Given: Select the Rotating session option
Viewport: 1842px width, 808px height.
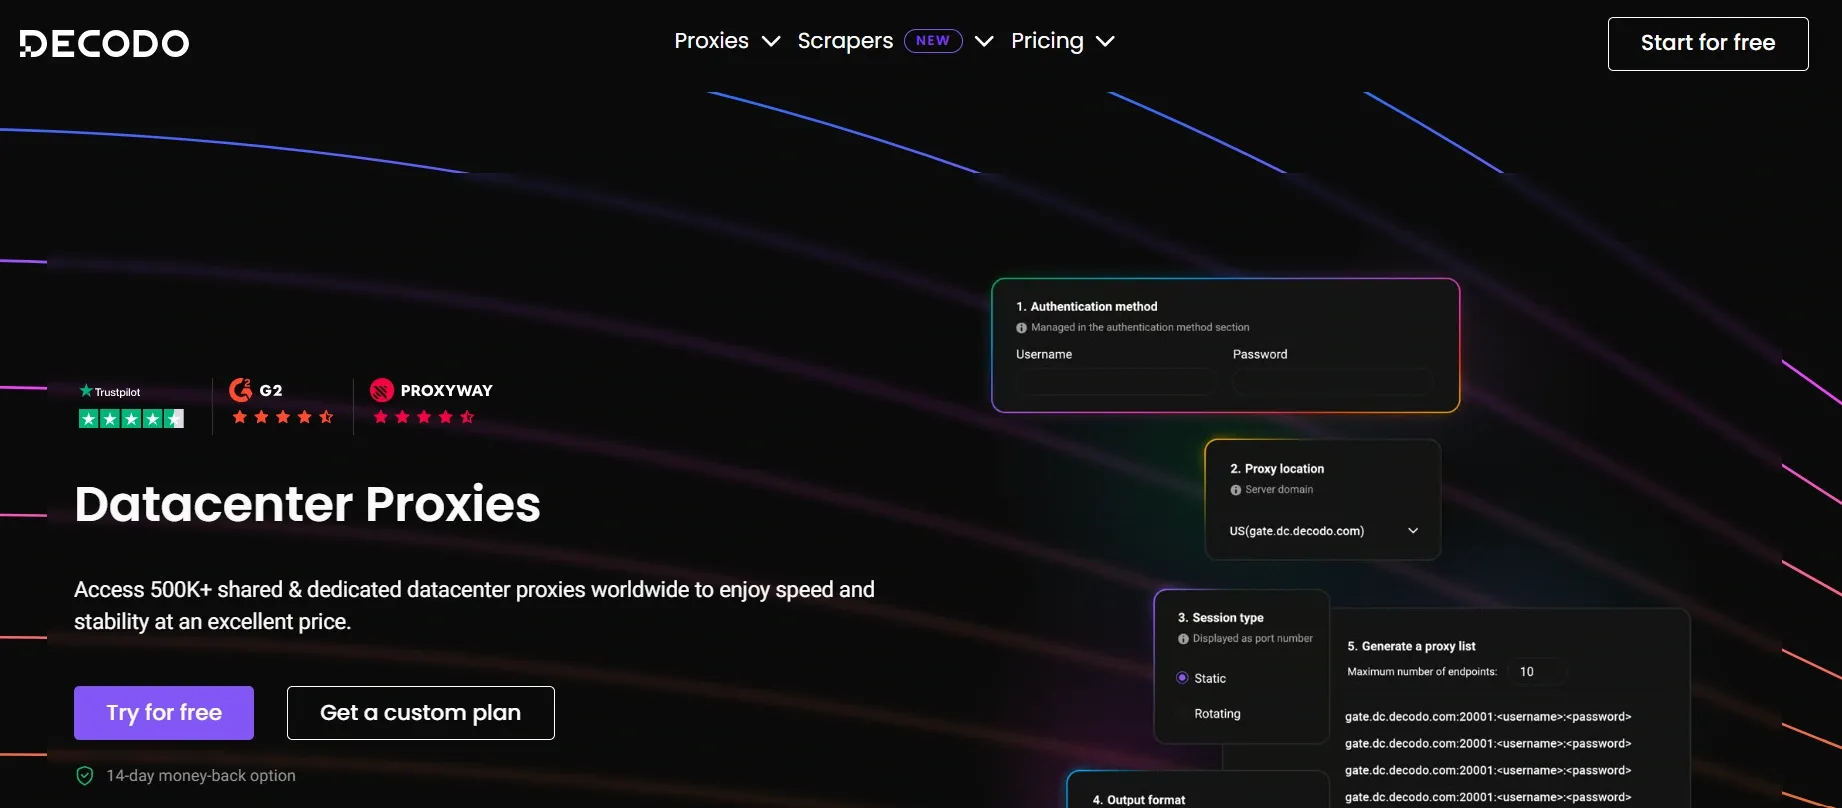Looking at the screenshot, I should pos(1217,714).
